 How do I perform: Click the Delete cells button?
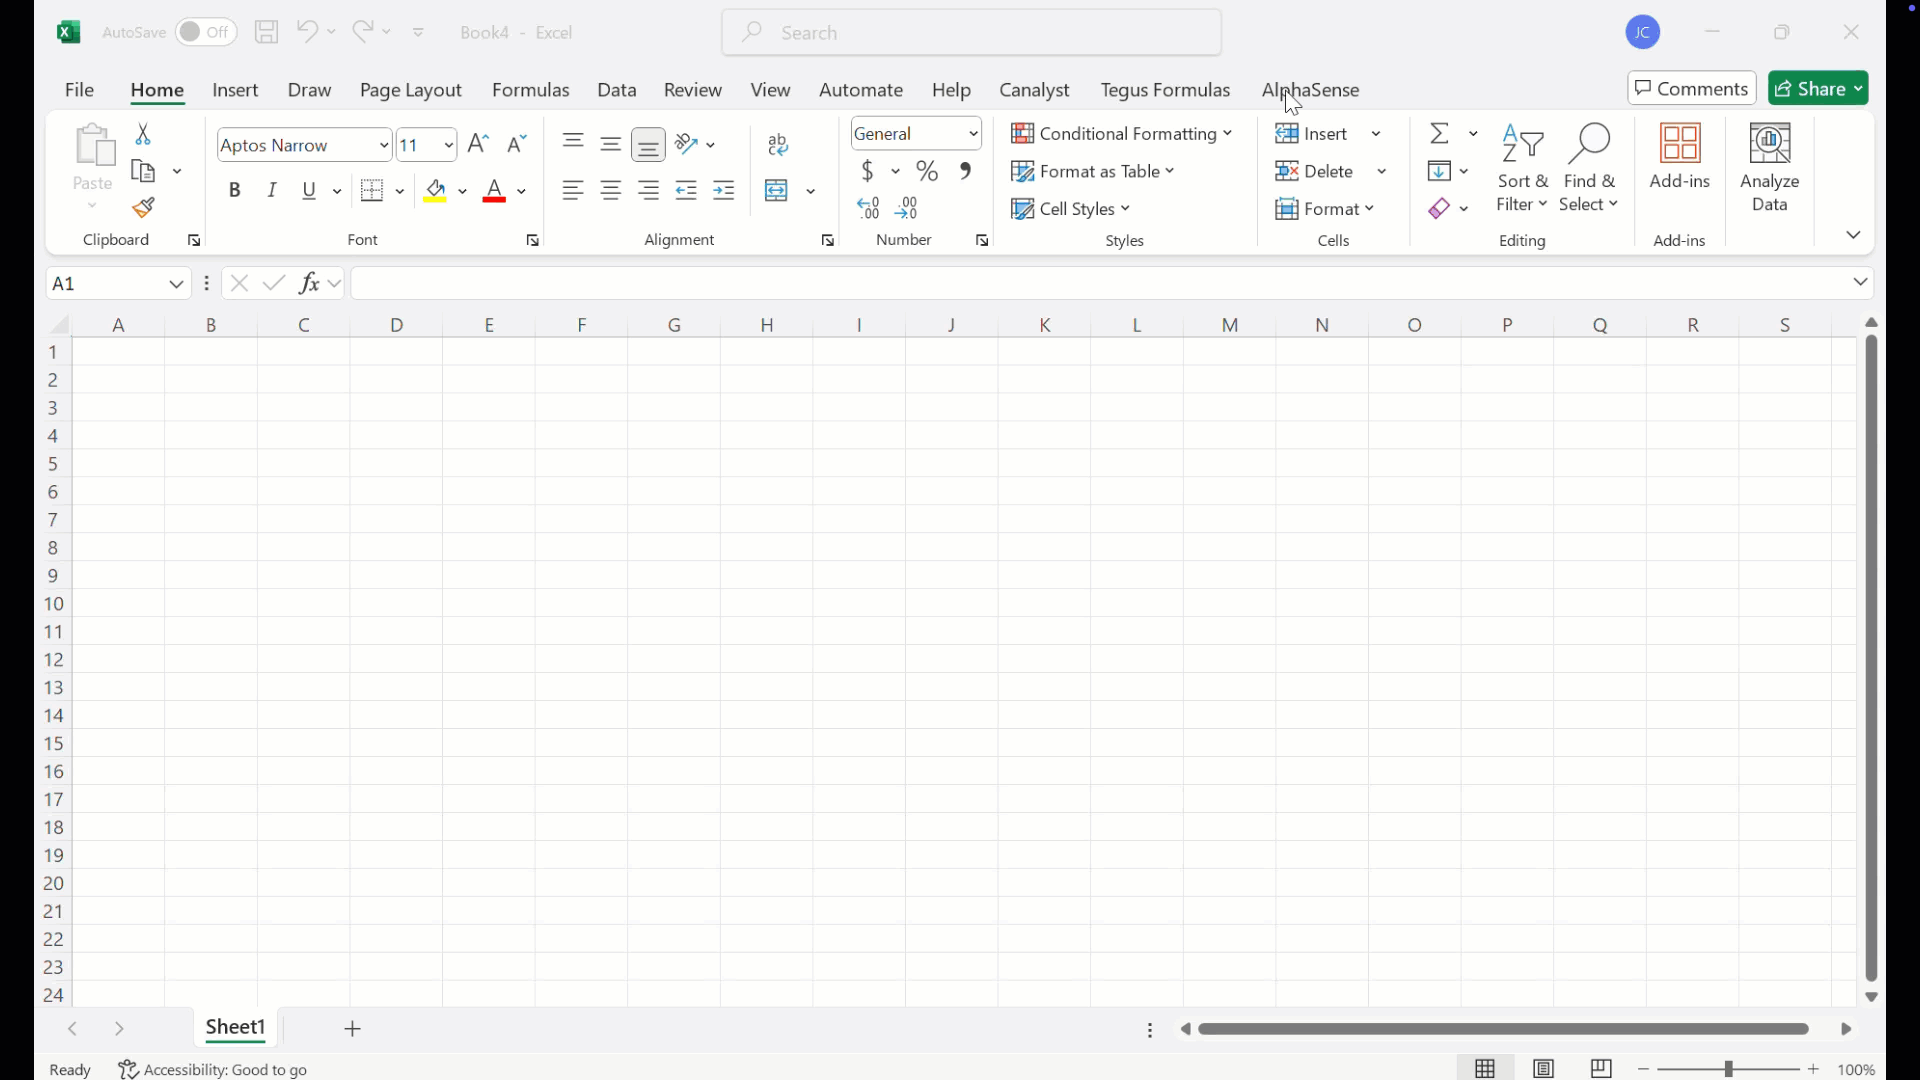click(1316, 172)
